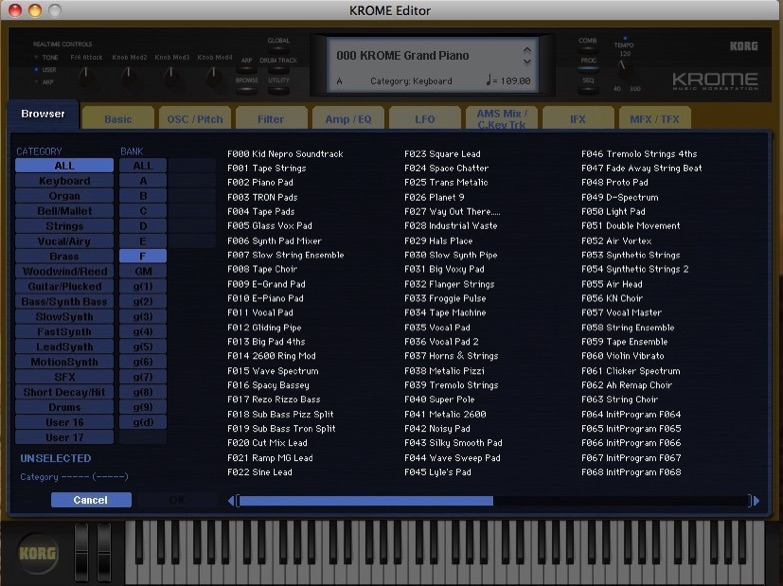The image size is (783, 586).
Task: Click the Knob Mod4 control
Action: pyautogui.click(x=214, y=75)
